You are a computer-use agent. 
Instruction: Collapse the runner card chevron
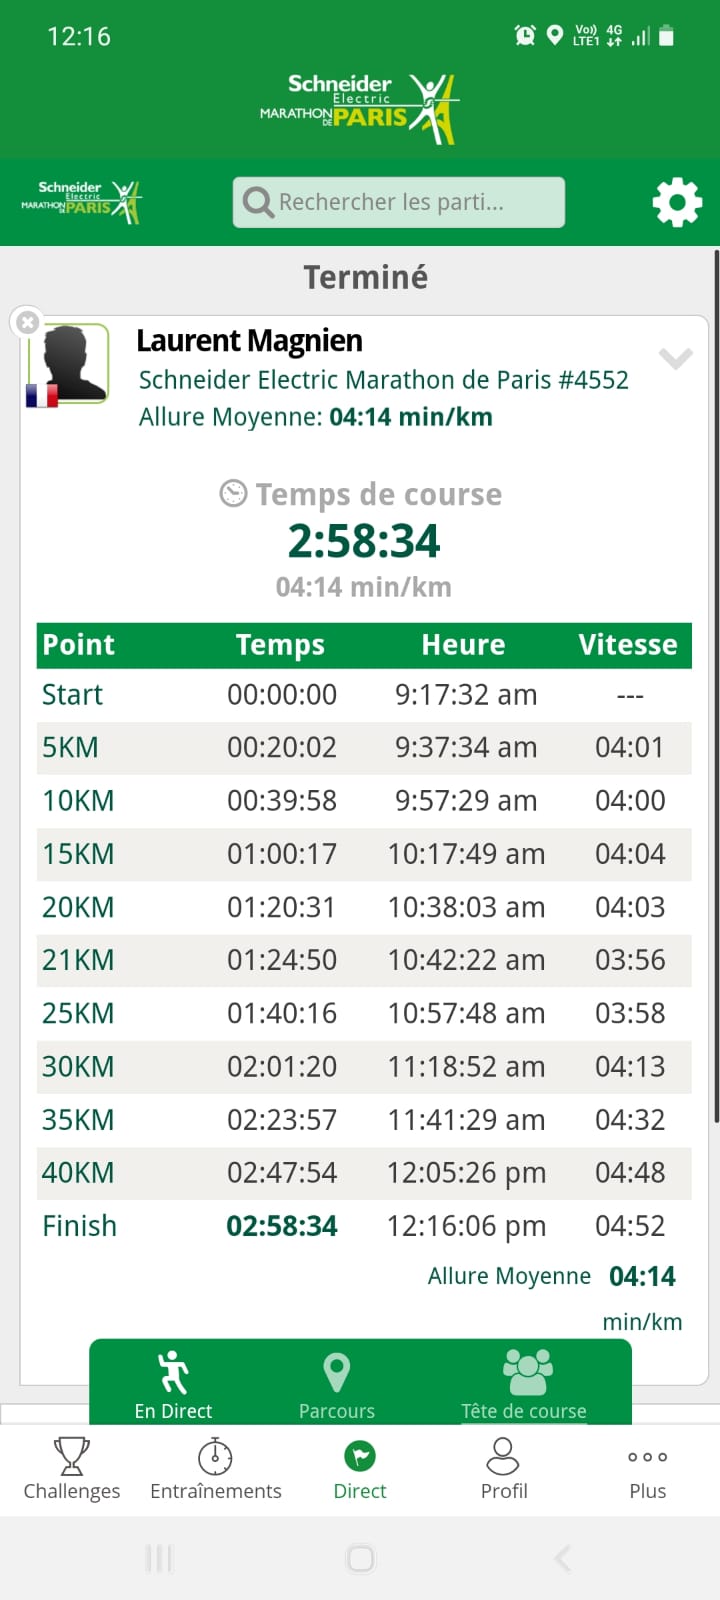[676, 358]
